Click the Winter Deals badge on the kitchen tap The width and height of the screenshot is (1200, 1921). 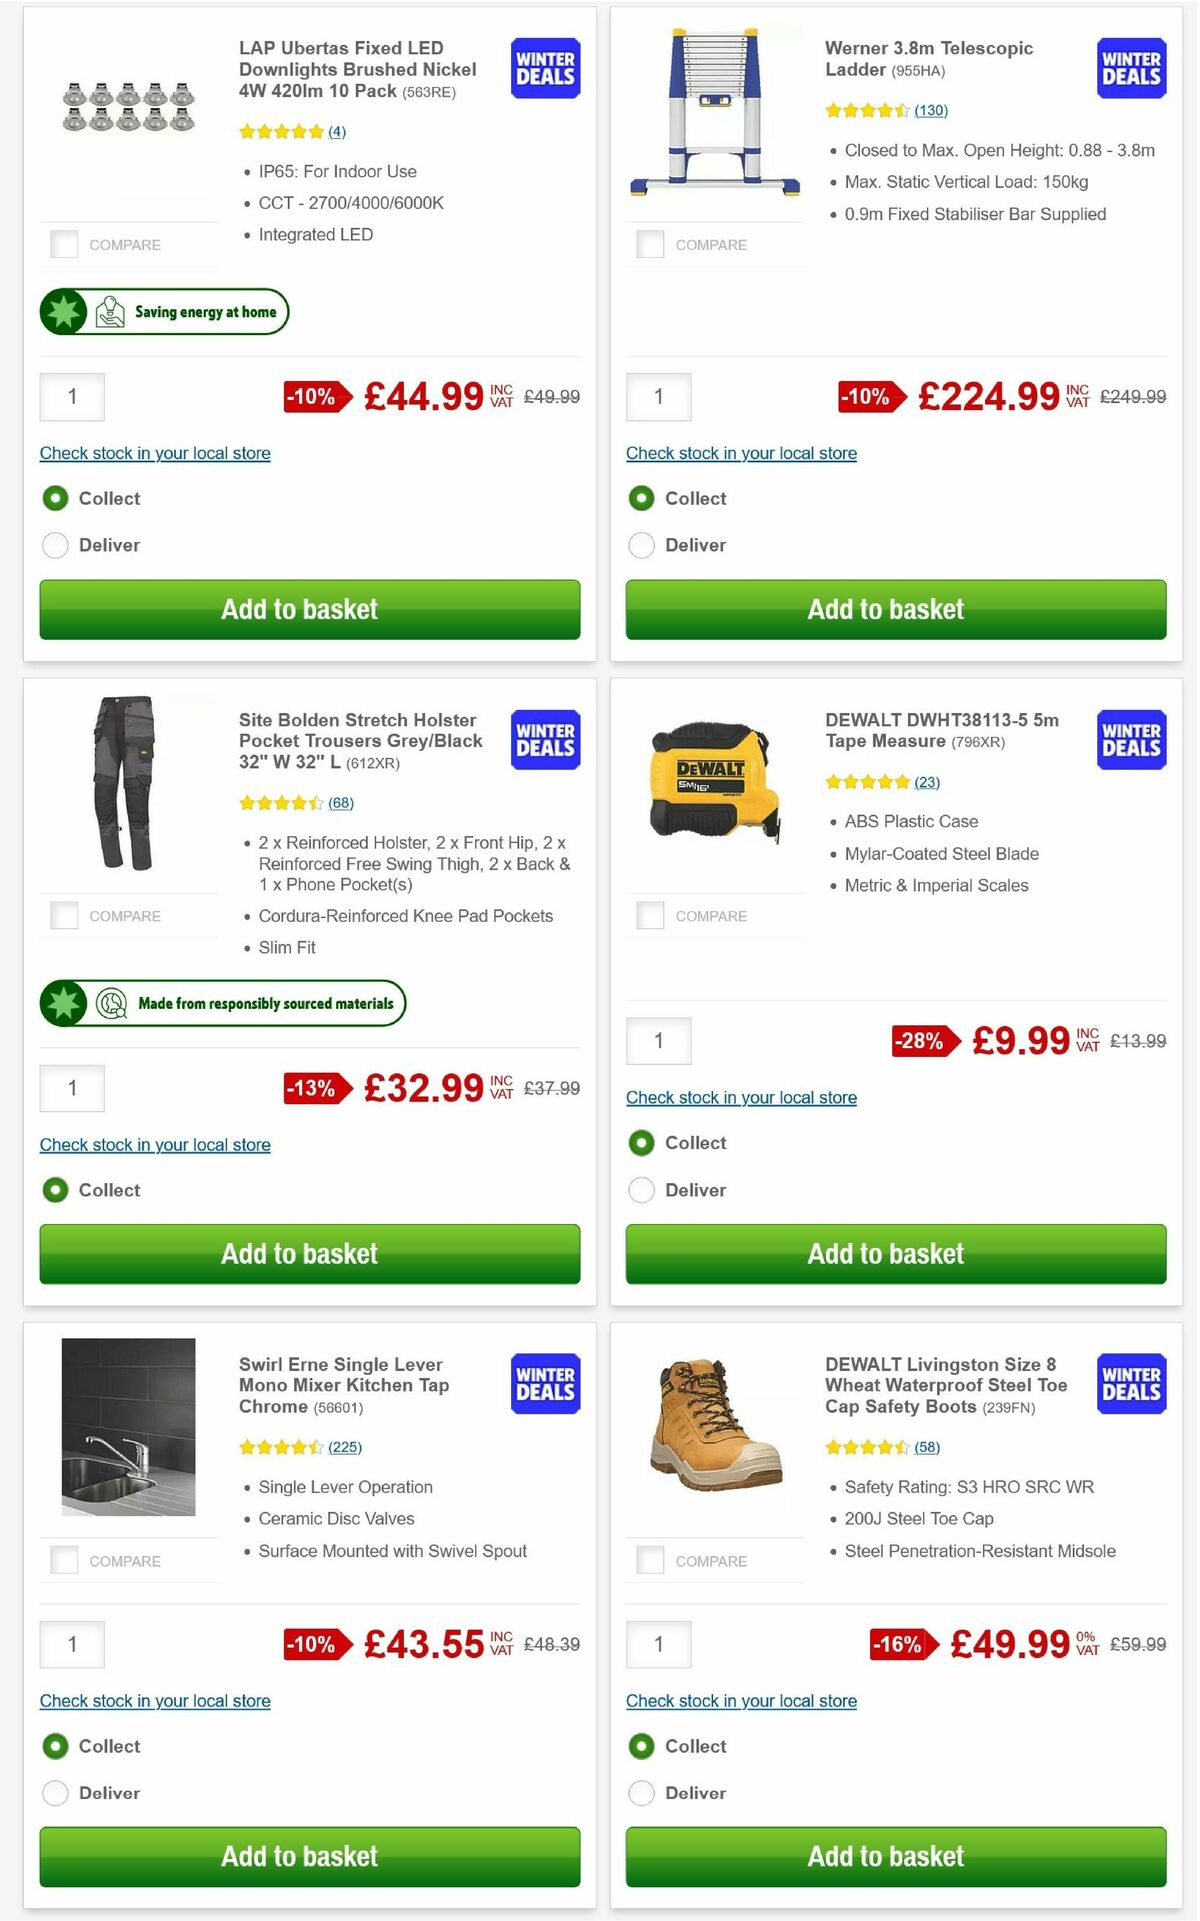544,1385
